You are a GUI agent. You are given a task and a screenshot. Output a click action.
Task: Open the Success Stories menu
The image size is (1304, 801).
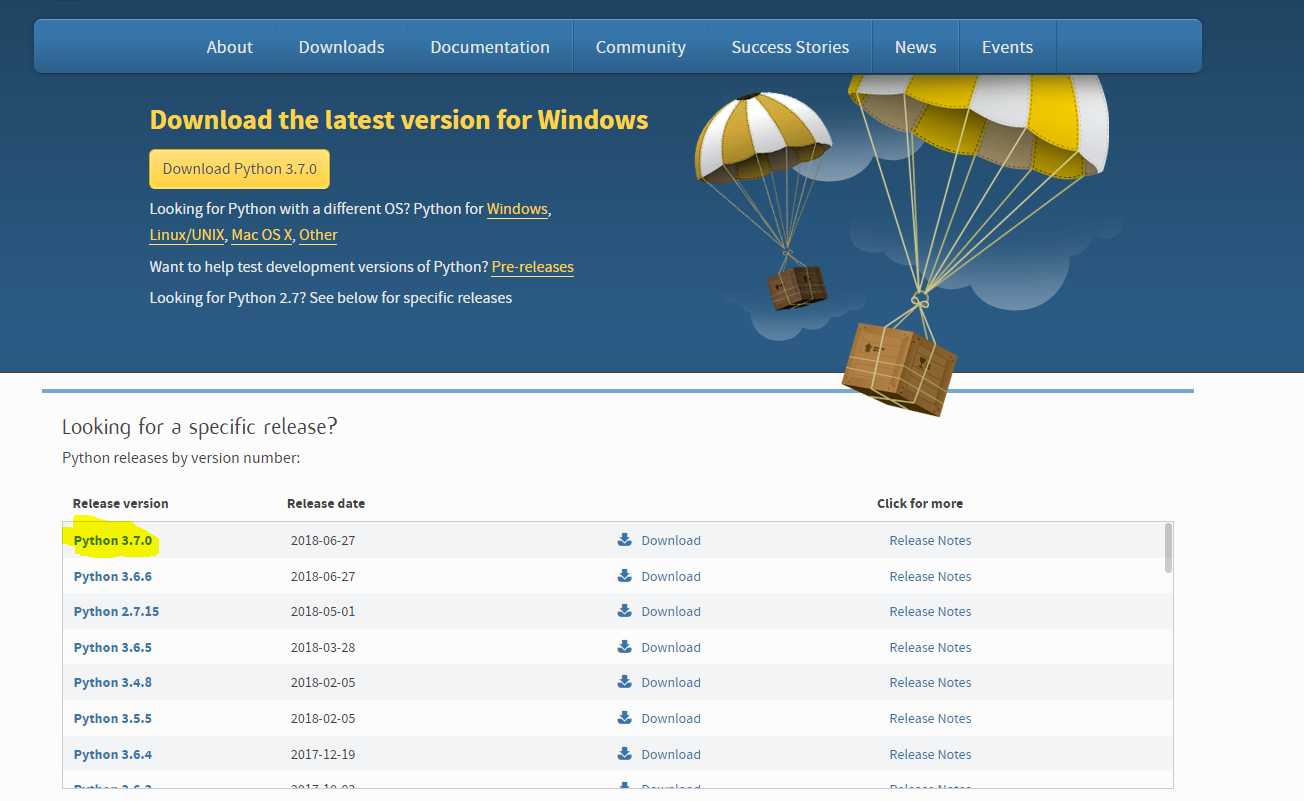[x=790, y=47]
